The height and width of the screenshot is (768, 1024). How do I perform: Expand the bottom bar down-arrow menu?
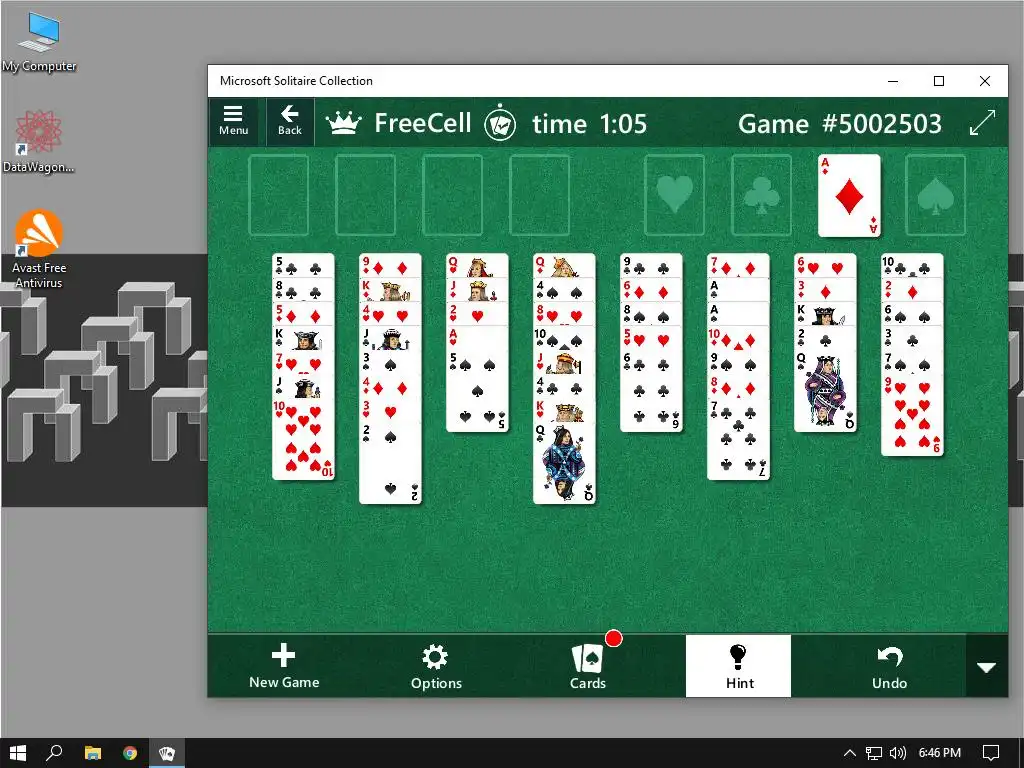point(986,667)
